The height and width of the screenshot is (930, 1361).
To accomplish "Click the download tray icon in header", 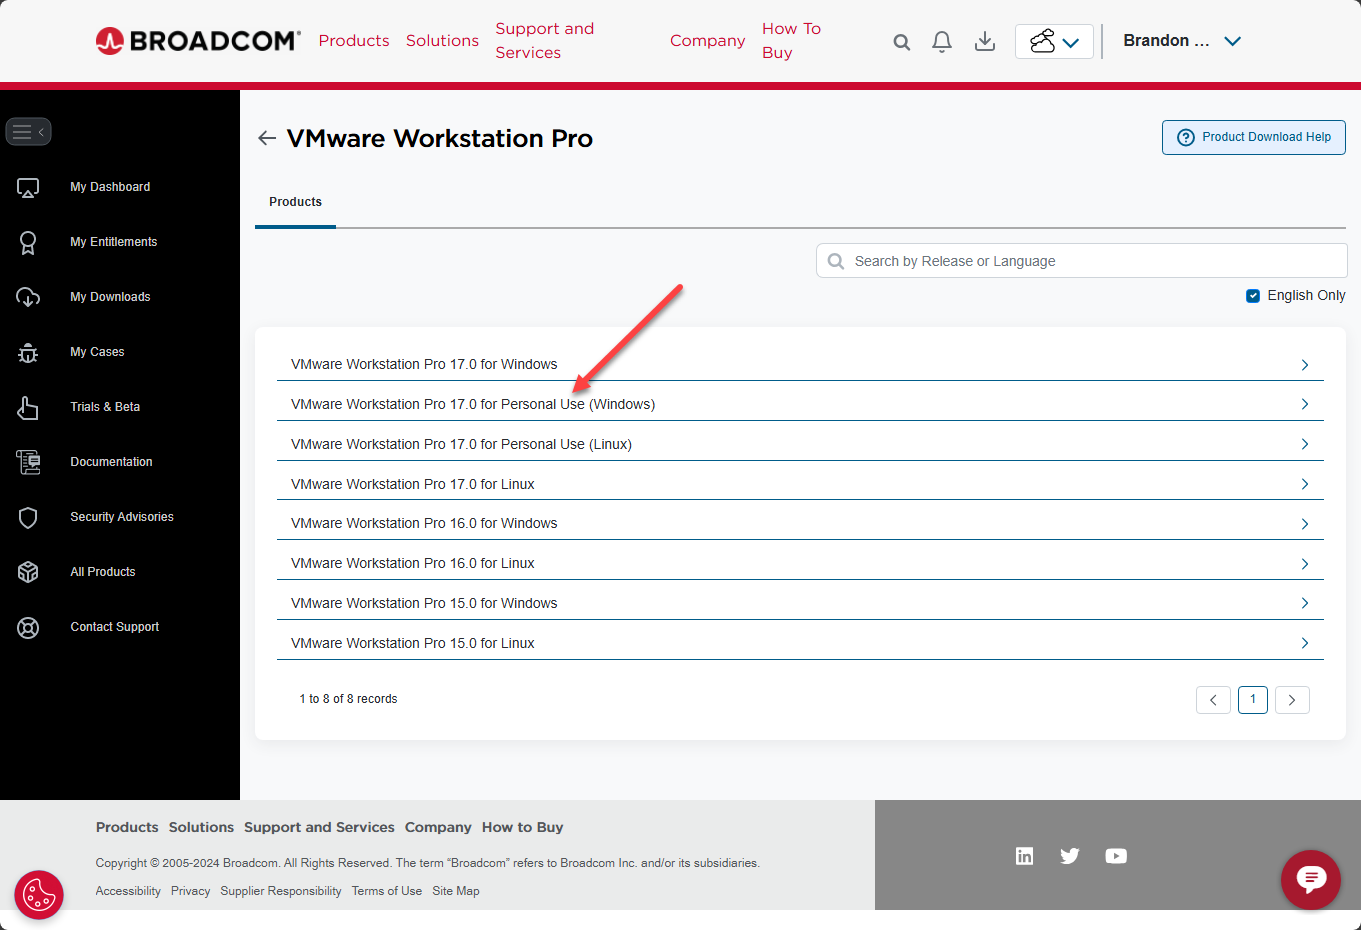I will tap(985, 41).
